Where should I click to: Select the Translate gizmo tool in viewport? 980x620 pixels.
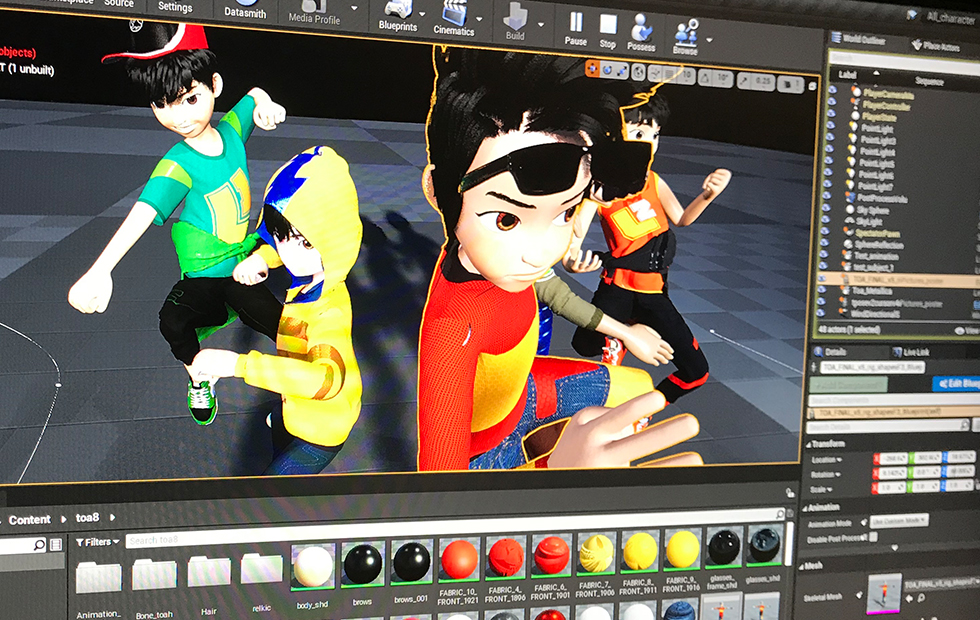(592, 69)
